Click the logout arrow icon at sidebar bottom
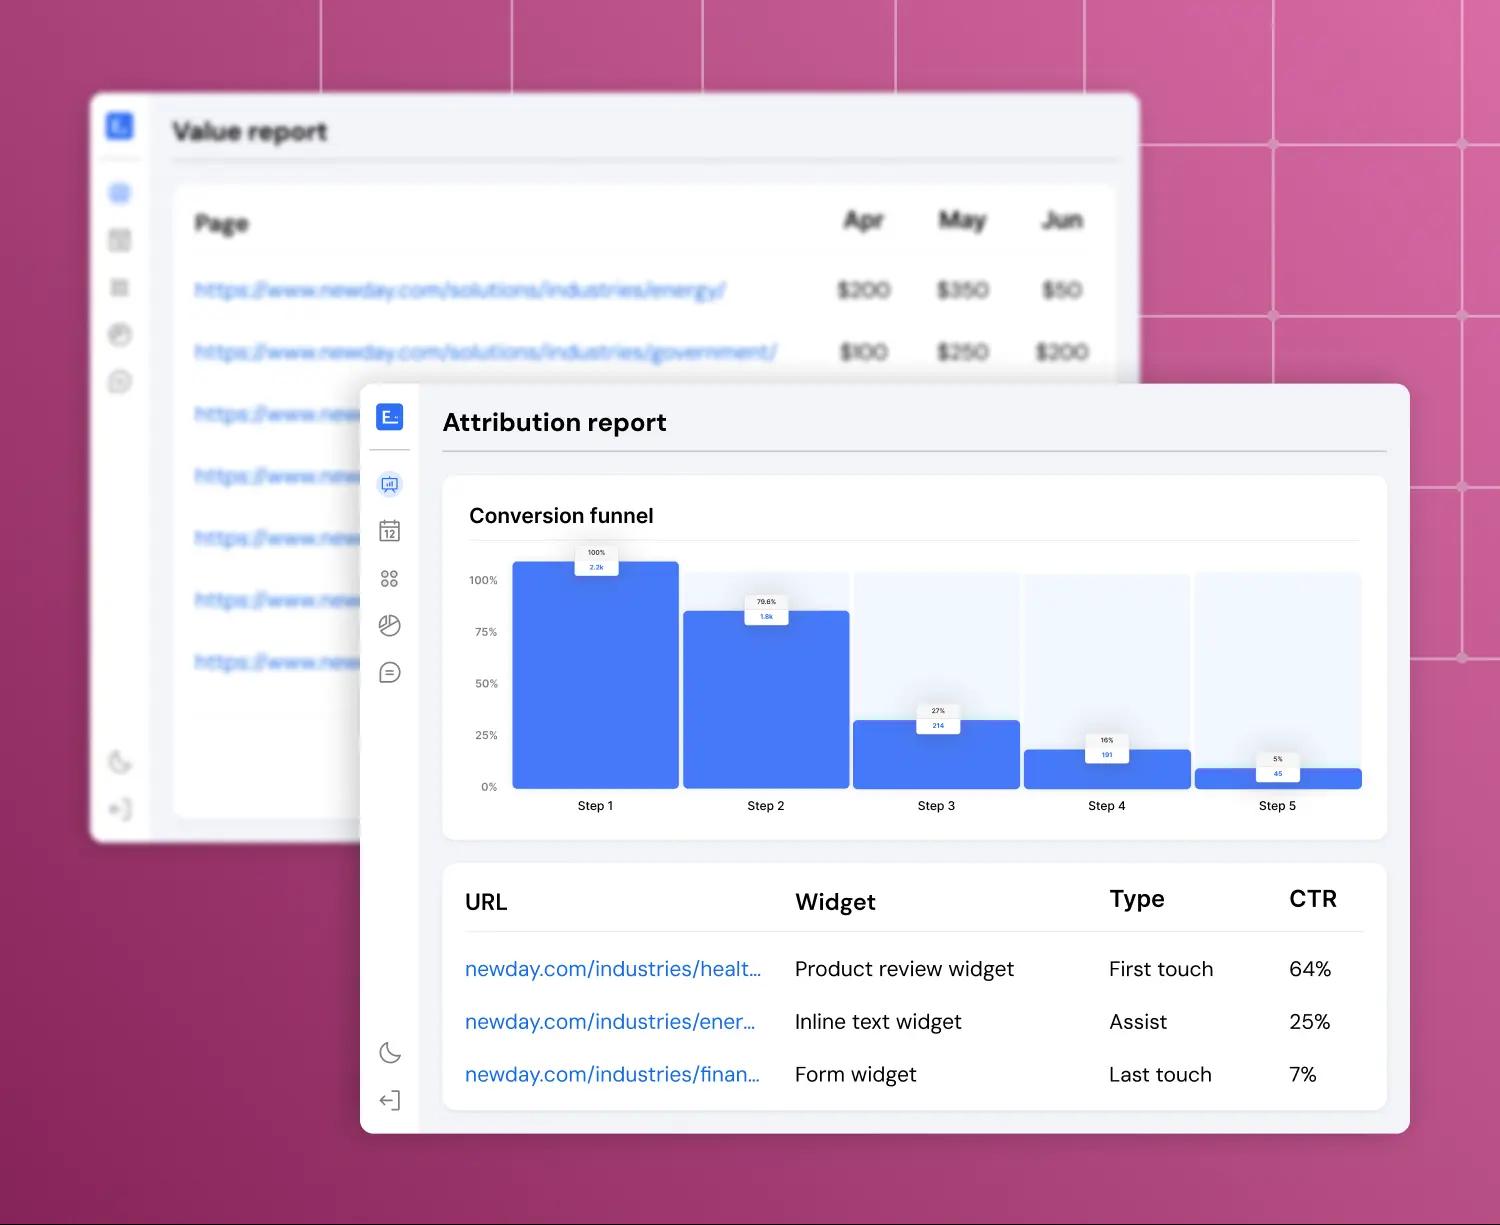Screen dimensions: 1500x1225 click(x=390, y=1100)
